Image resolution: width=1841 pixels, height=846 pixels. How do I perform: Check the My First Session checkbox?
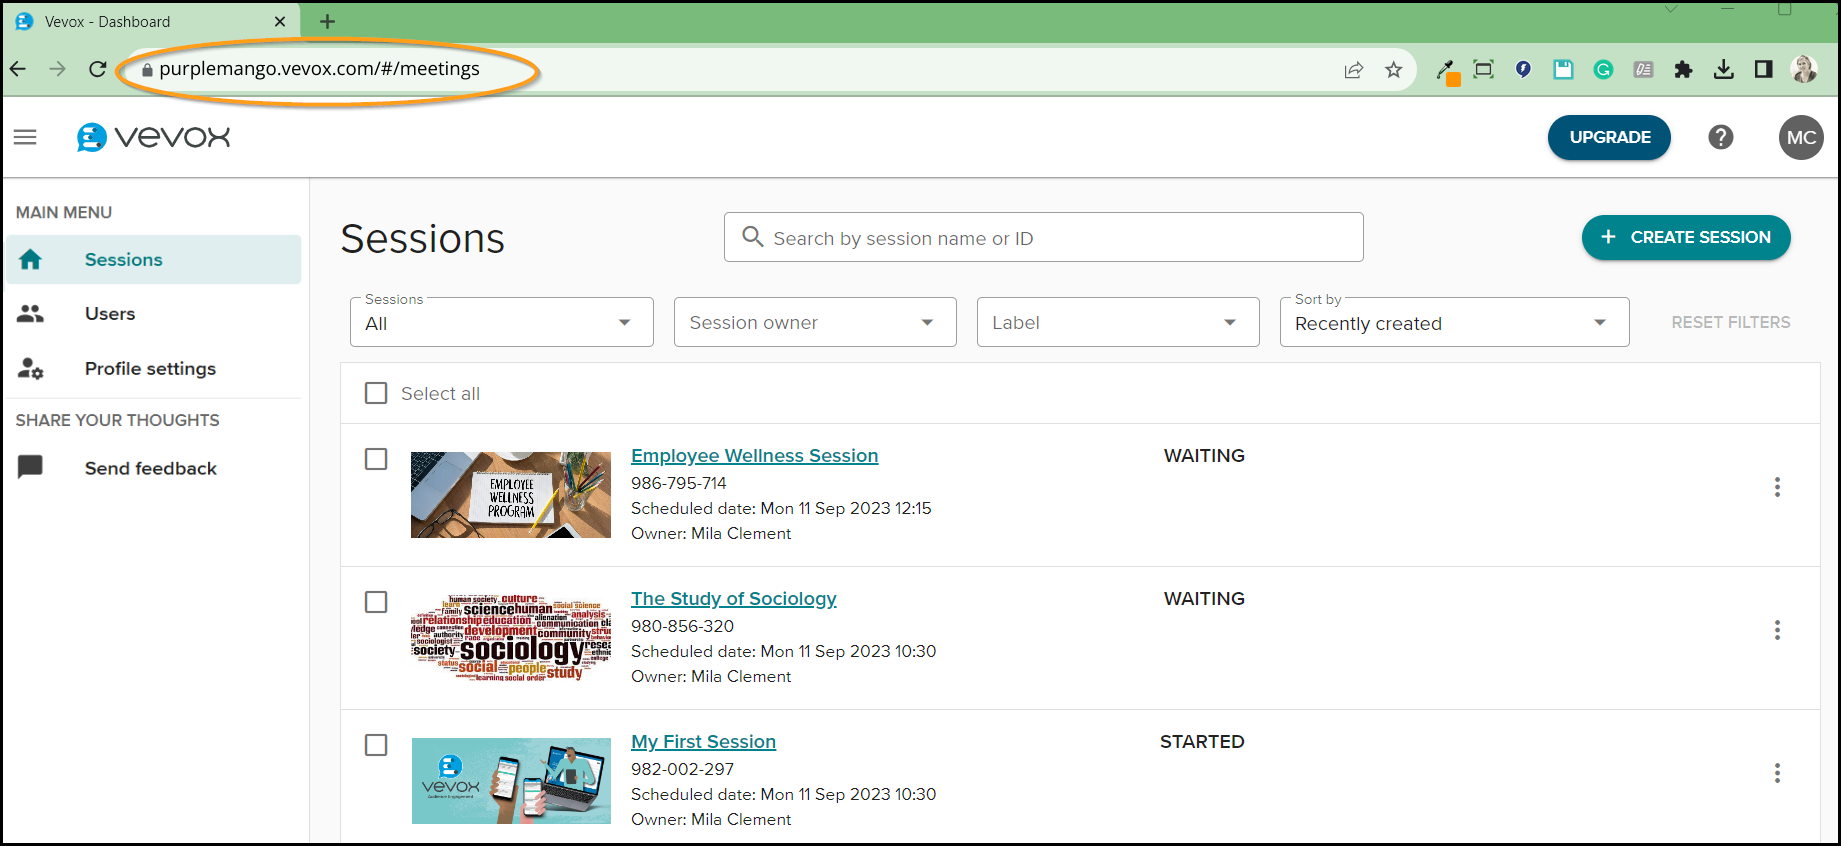[x=376, y=745]
